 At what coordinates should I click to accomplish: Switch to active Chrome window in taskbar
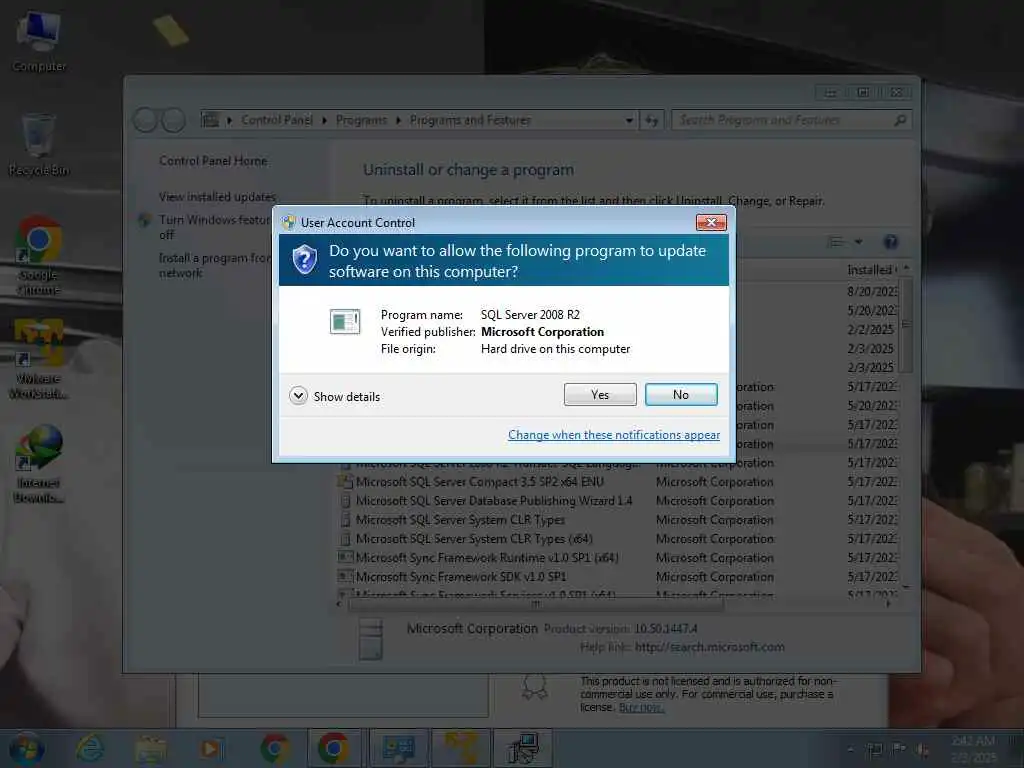pyautogui.click(x=334, y=748)
